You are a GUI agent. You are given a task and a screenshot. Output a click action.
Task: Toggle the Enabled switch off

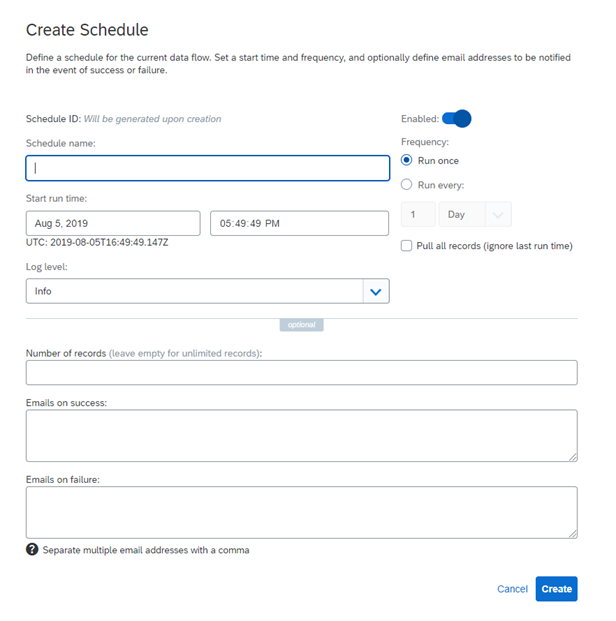tap(457, 118)
